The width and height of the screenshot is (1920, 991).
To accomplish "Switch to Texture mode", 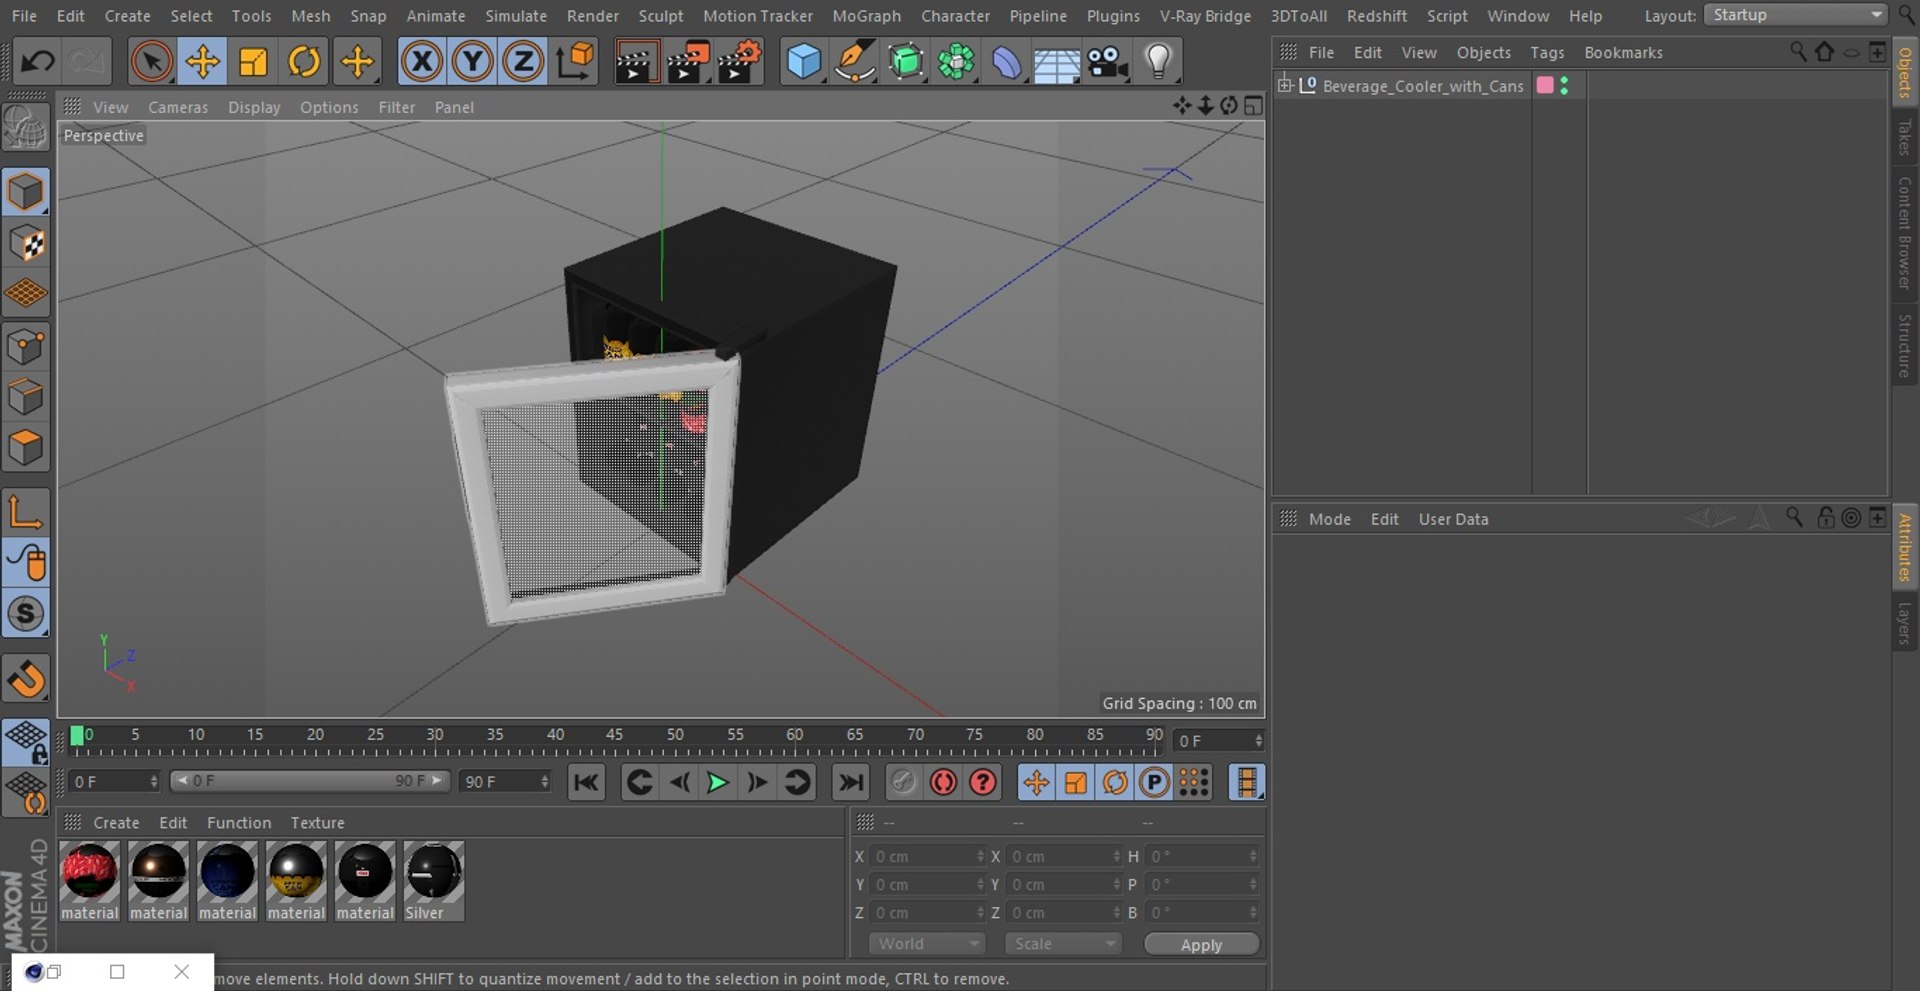I will [26, 243].
